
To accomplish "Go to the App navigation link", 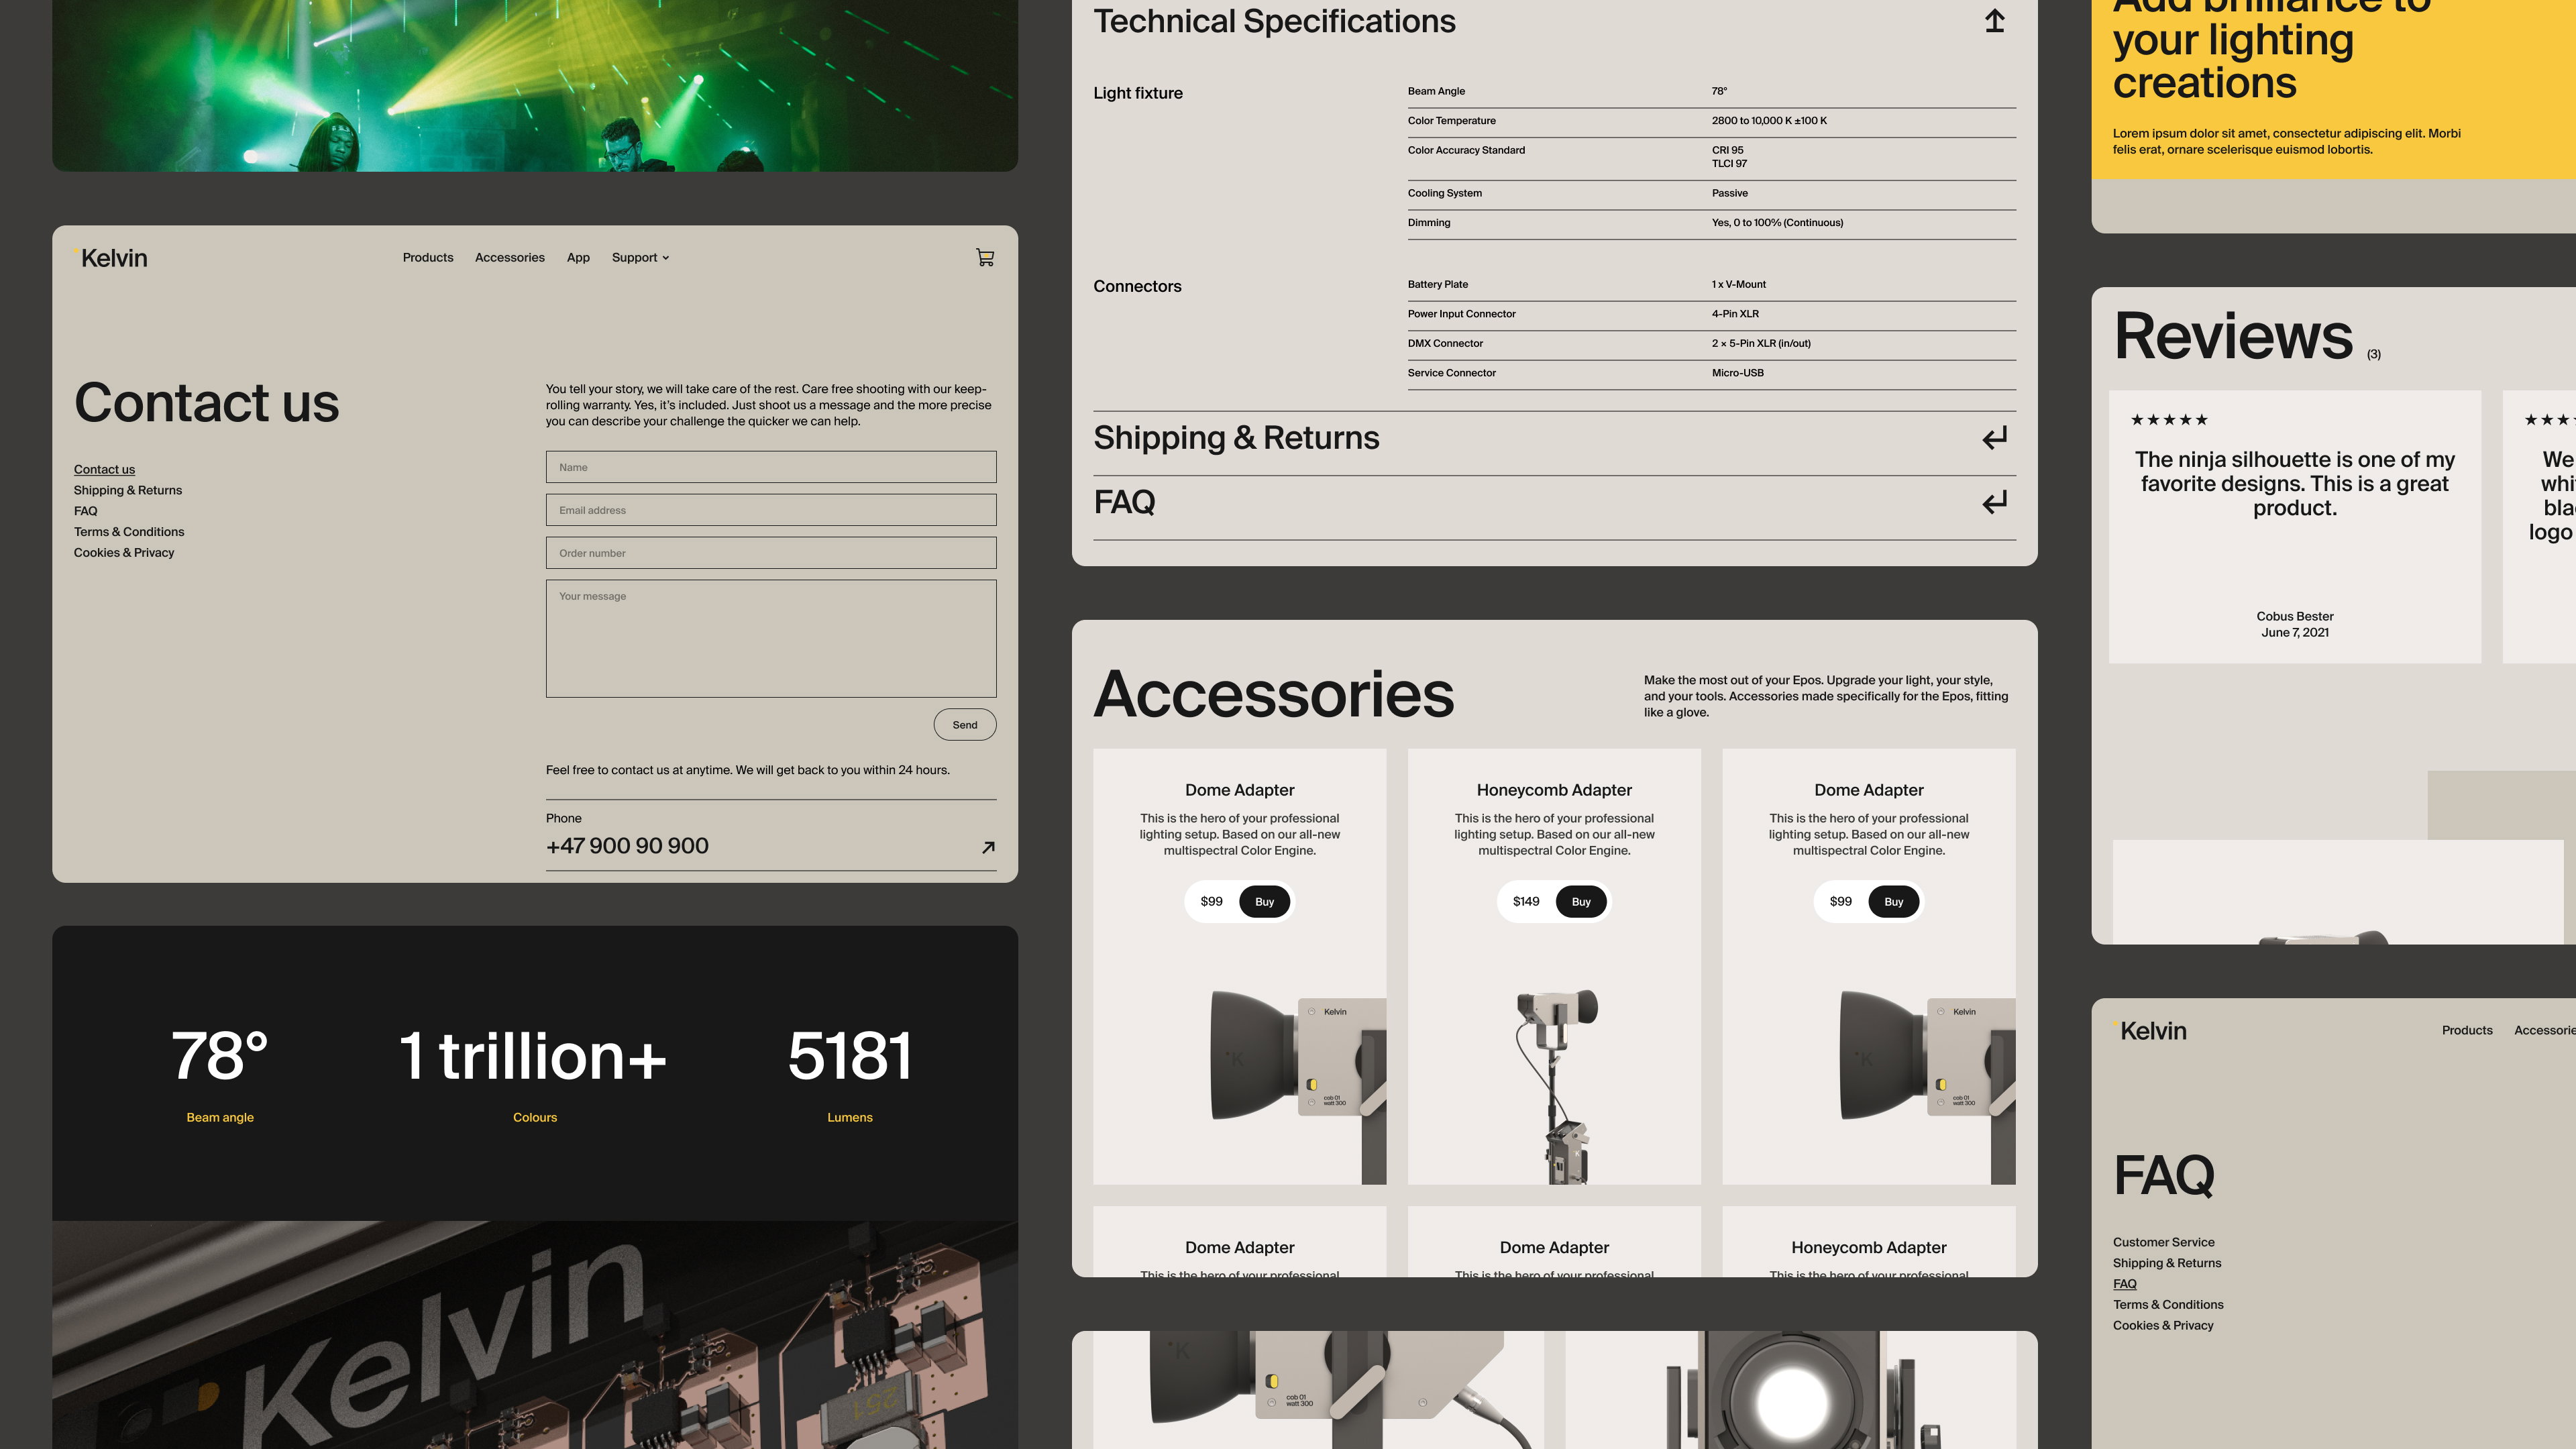I will click(x=578, y=258).
